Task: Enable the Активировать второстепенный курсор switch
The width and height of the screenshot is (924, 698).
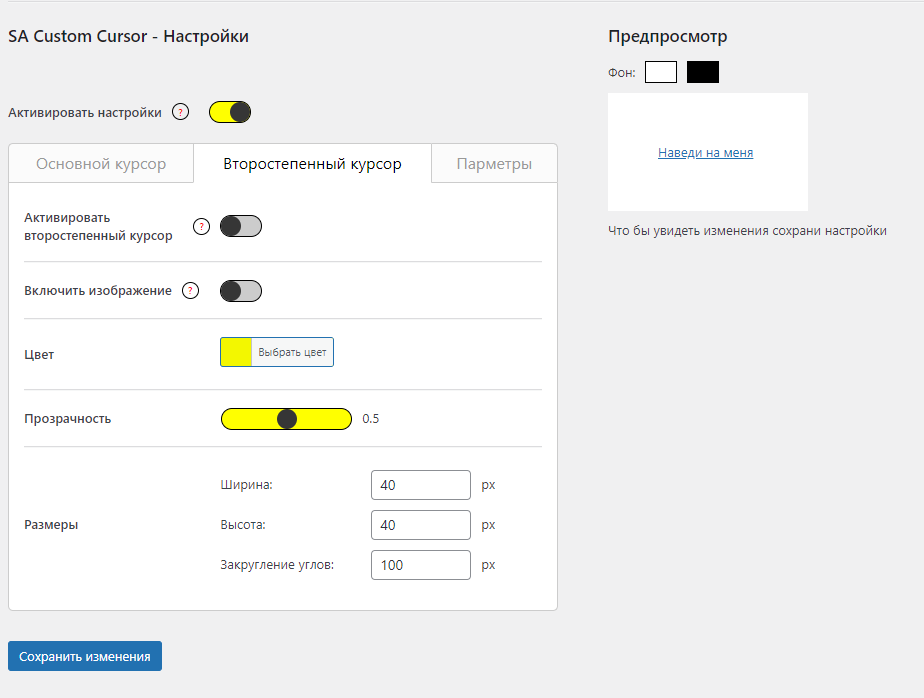Action: coord(241,227)
